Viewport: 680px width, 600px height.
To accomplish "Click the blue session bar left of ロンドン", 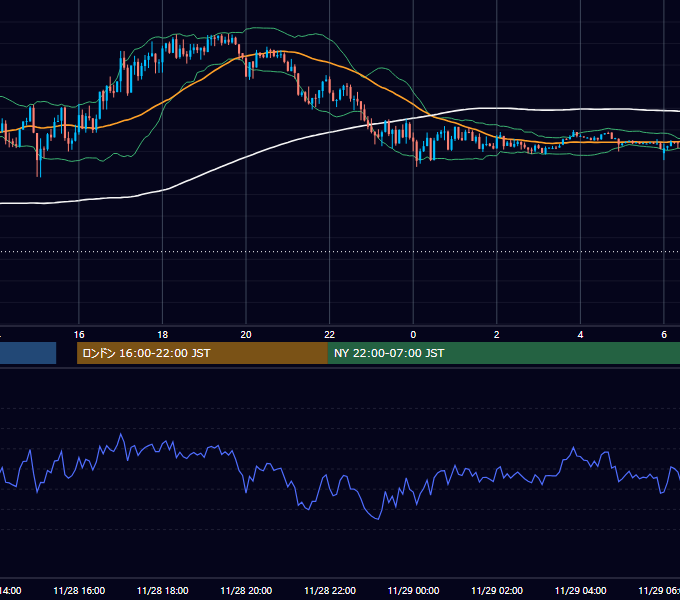I will click(x=28, y=353).
